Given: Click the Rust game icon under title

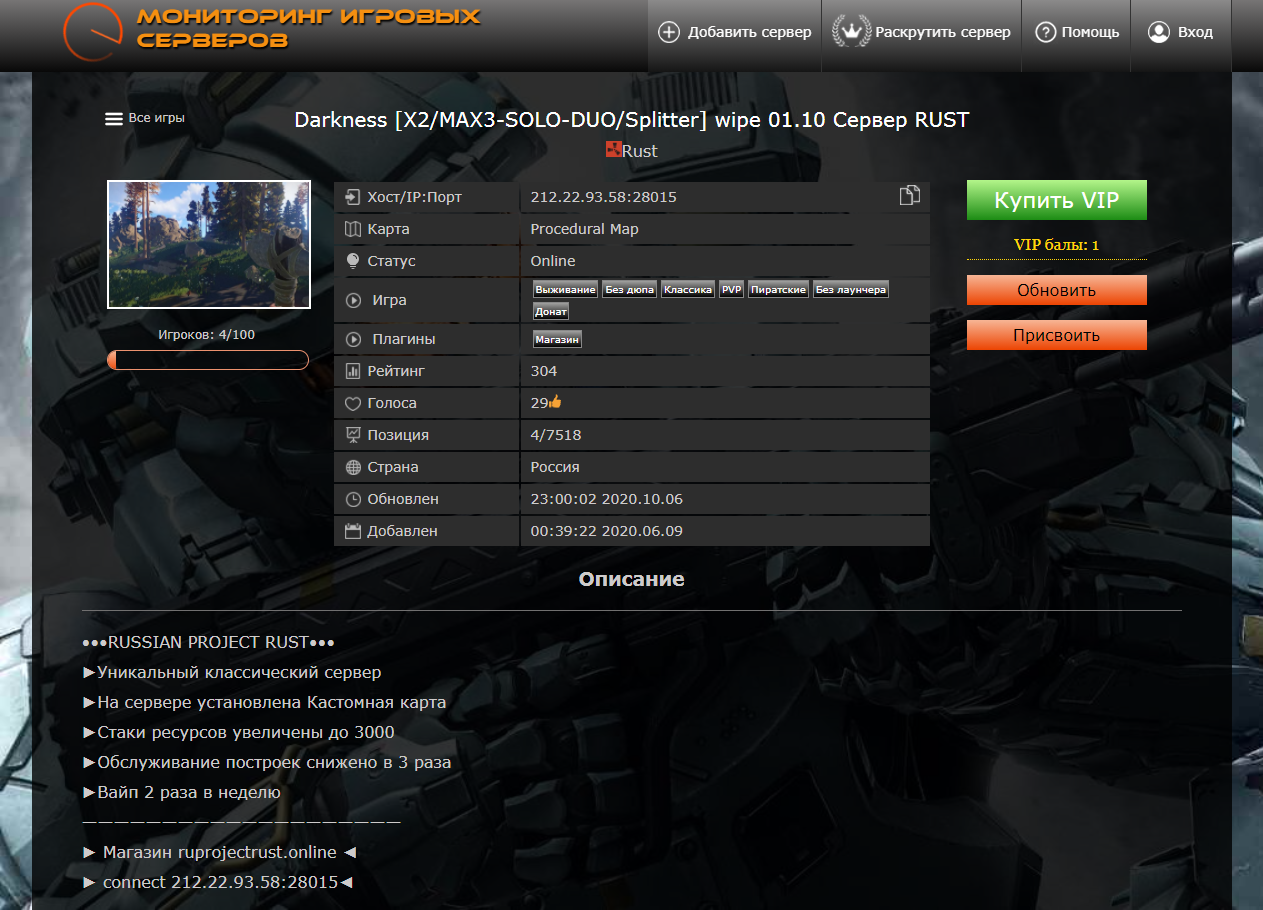Looking at the screenshot, I should click(x=613, y=151).
